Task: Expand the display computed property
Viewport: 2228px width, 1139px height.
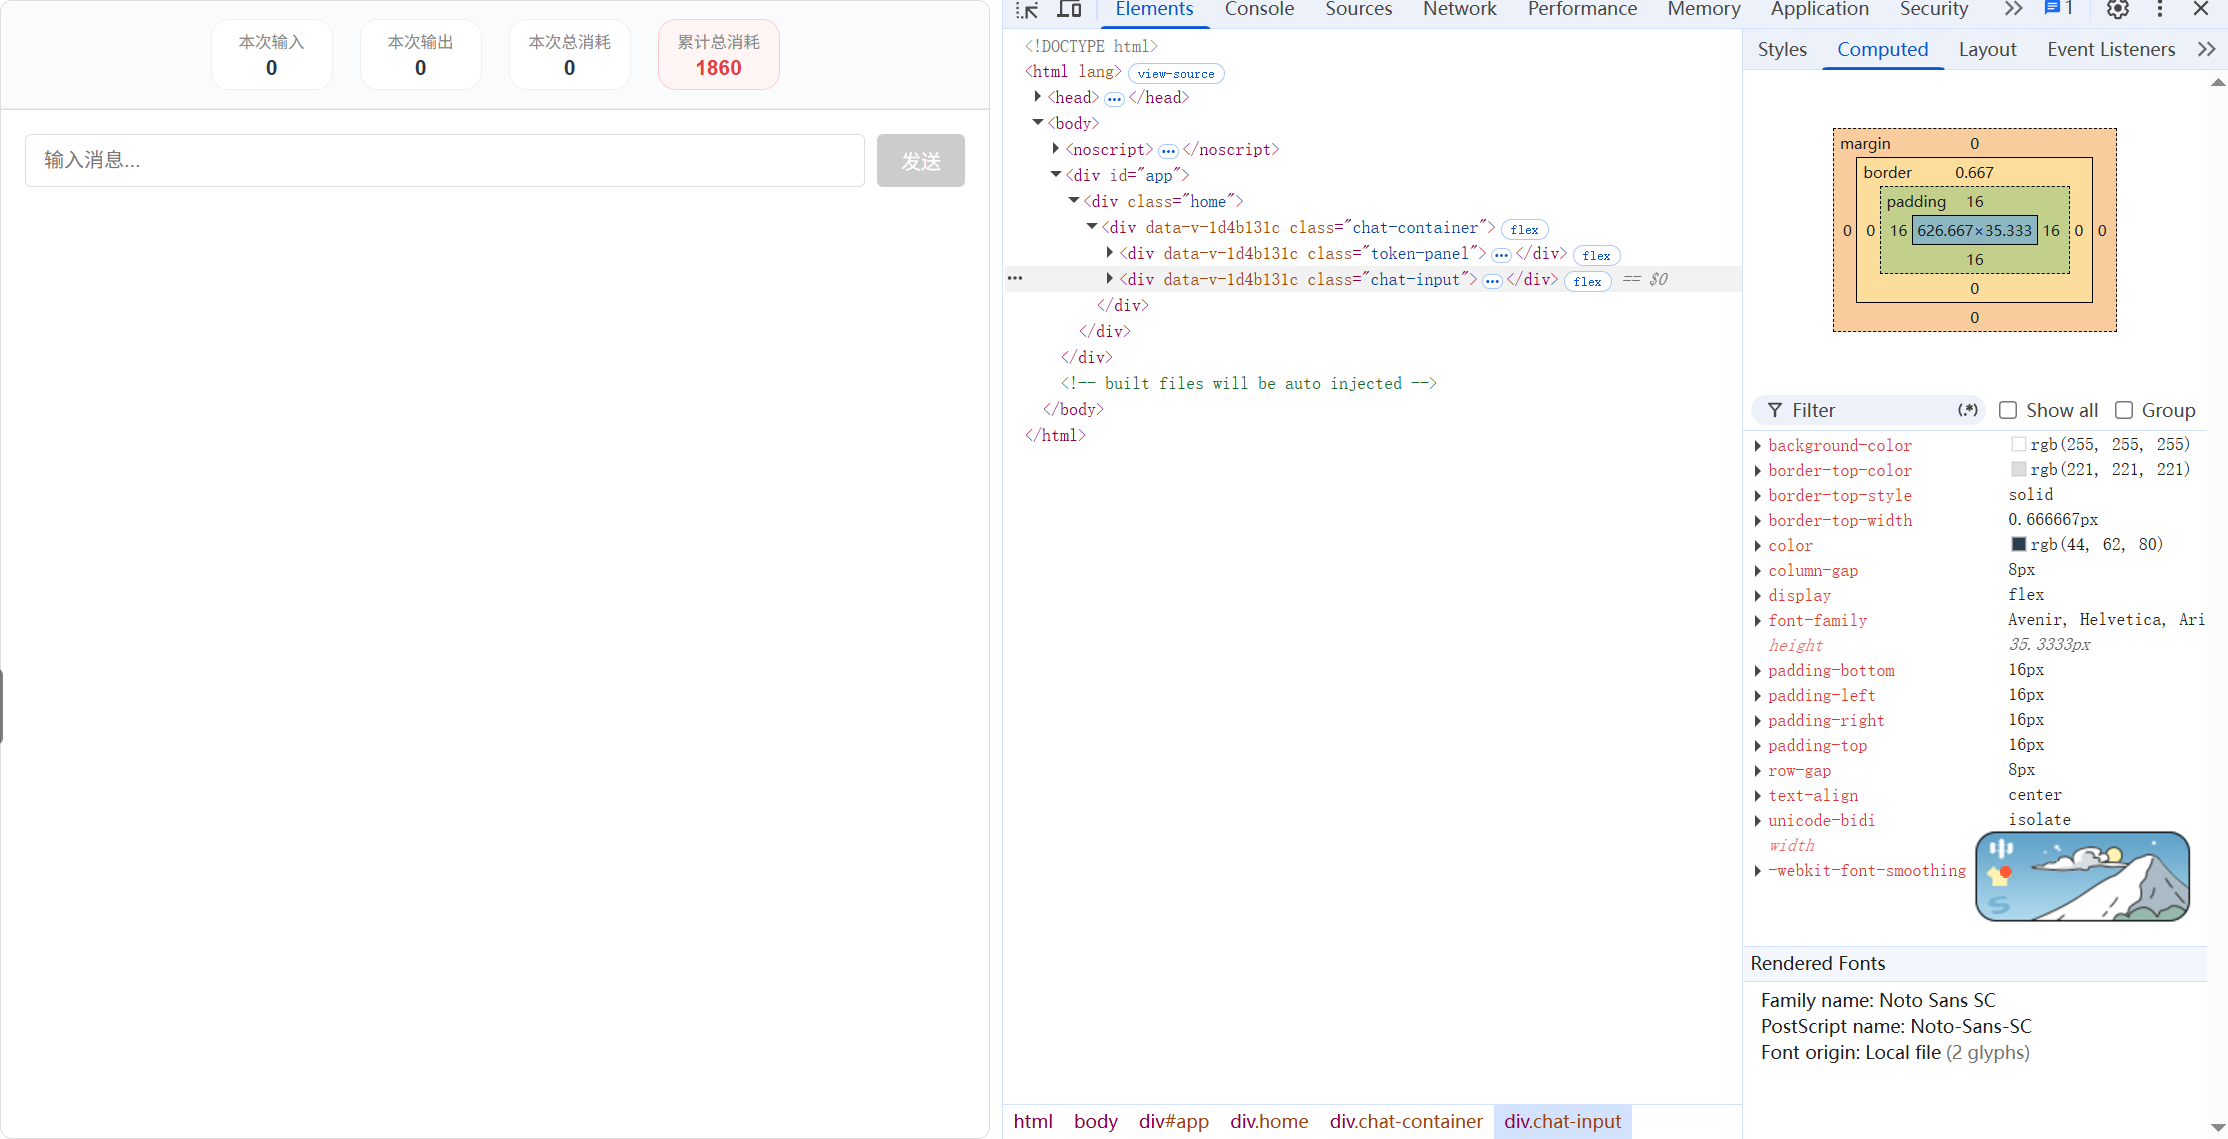Action: point(1758,595)
